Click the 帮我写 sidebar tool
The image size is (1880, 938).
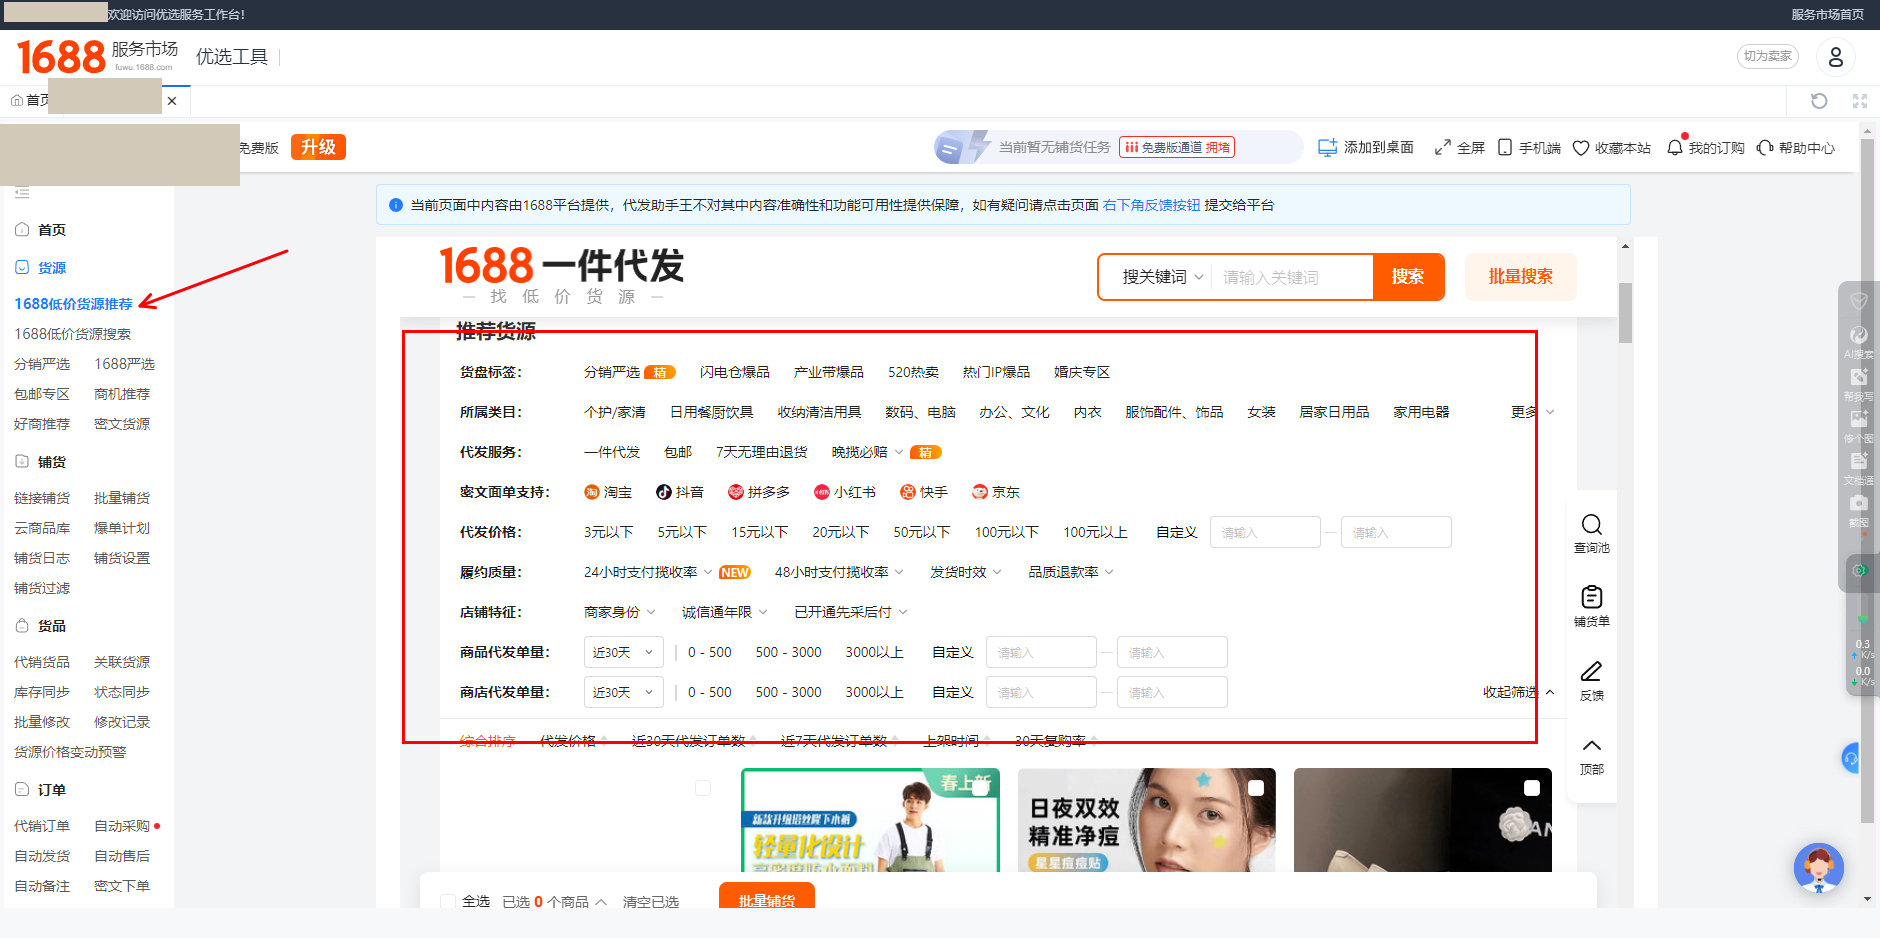coord(1859,382)
